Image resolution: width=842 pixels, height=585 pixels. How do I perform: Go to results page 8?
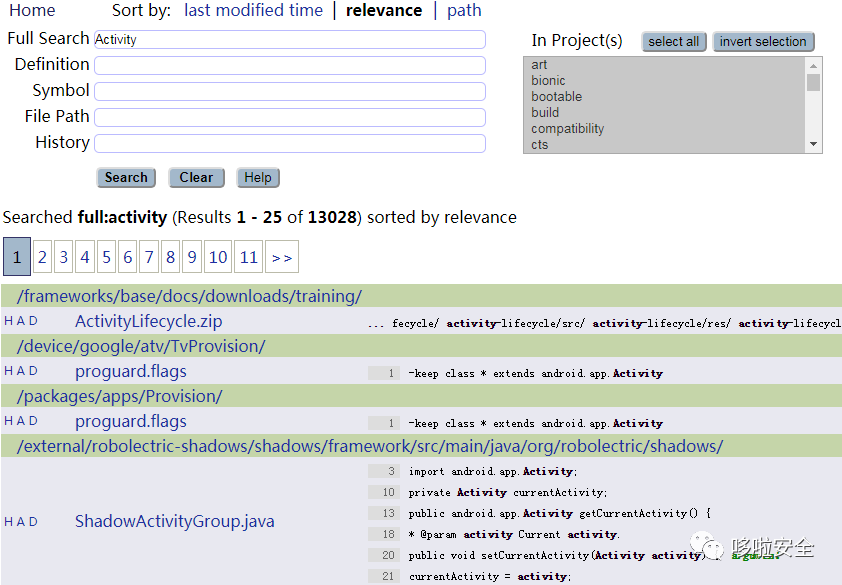[170, 257]
